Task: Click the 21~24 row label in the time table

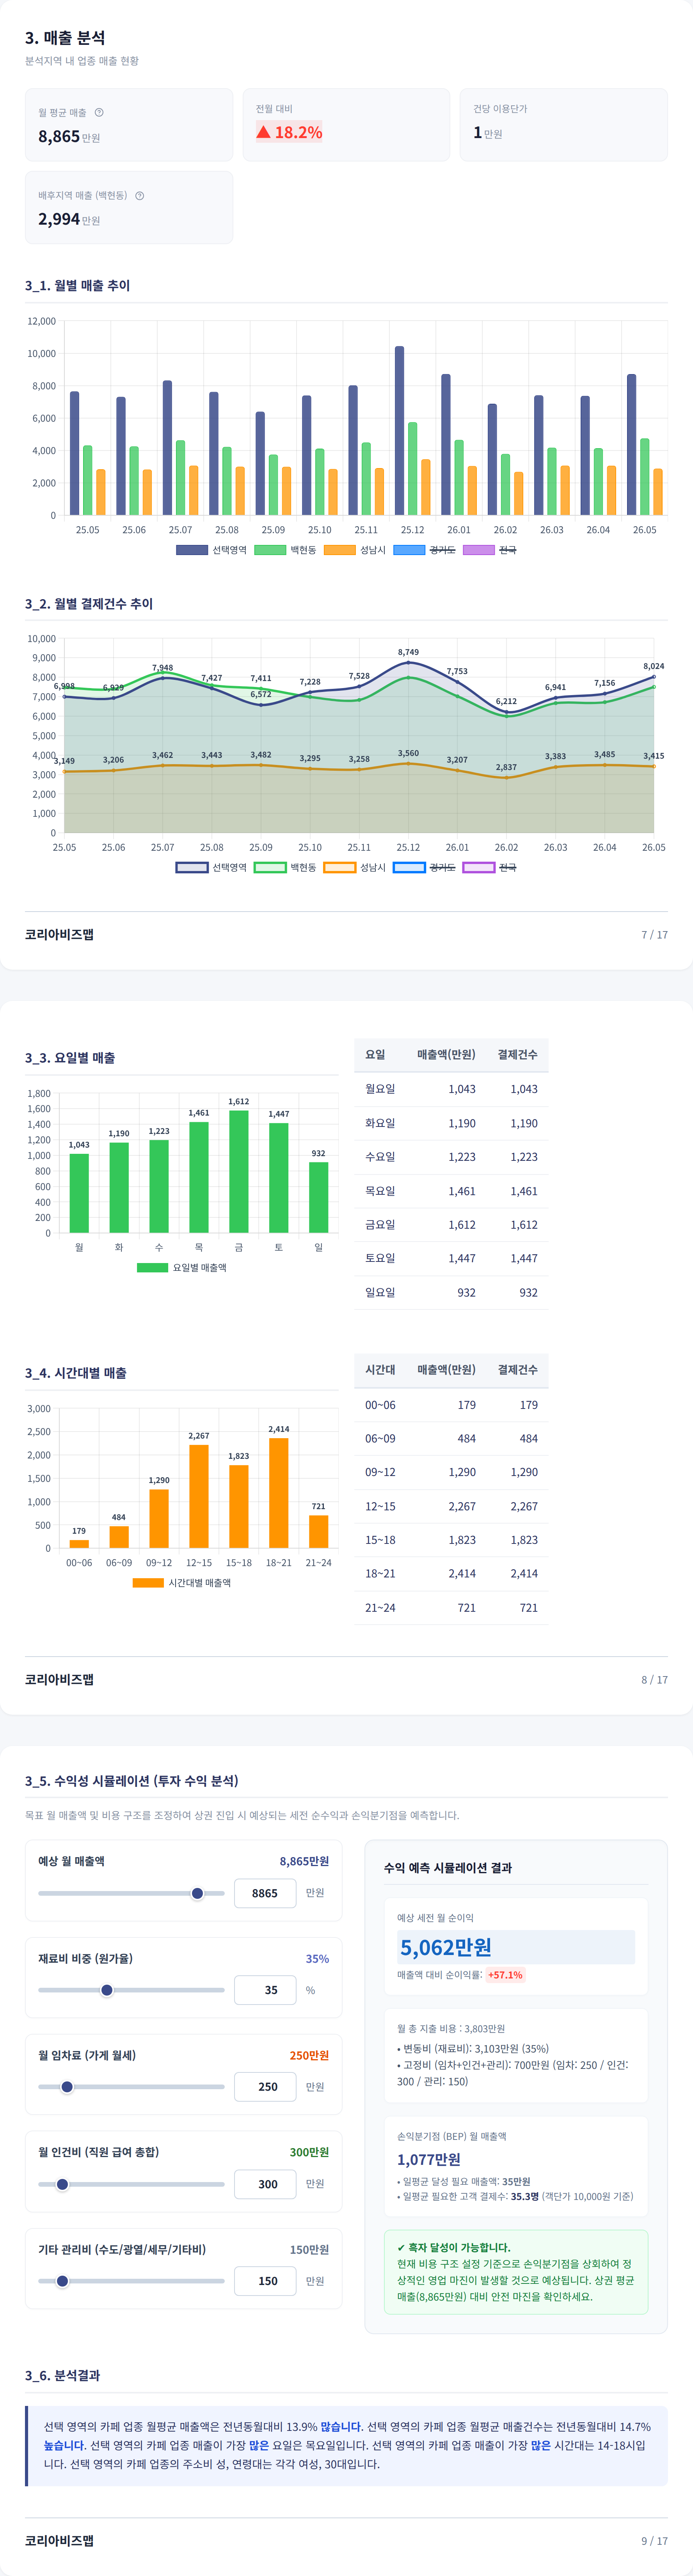Action: [380, 1608]
